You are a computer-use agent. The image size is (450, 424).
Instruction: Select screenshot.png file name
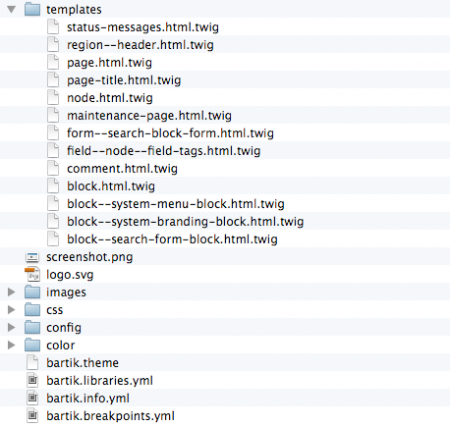tap(90, 257)
